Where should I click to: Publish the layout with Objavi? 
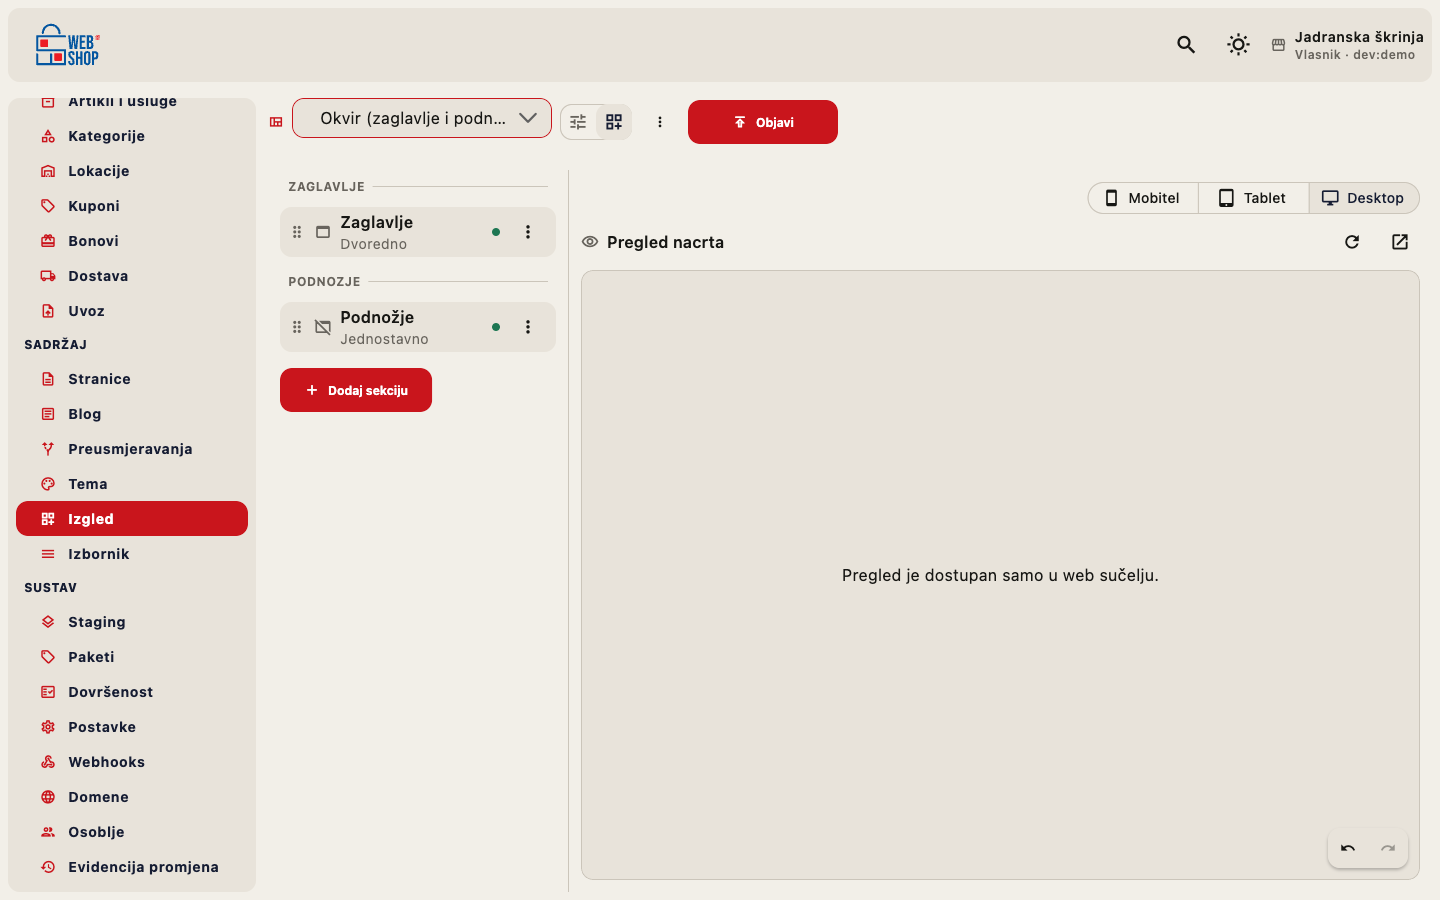pyautogui.click(x=763, y=122)
